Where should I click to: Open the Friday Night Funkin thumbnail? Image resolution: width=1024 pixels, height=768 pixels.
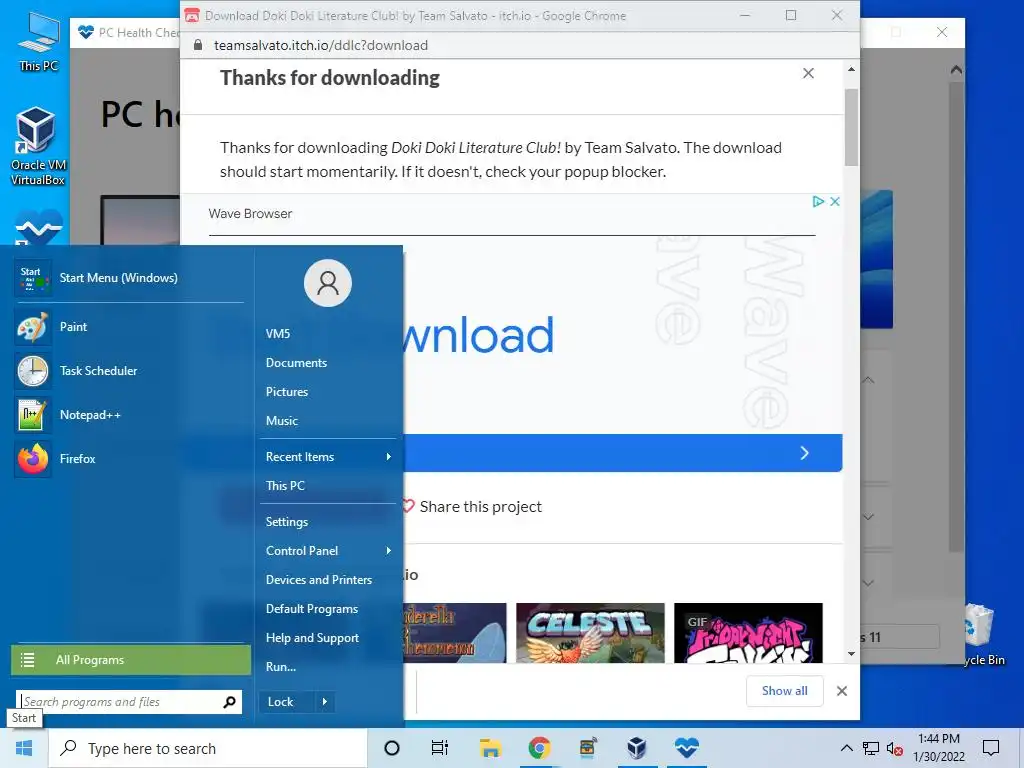(748, 633)
